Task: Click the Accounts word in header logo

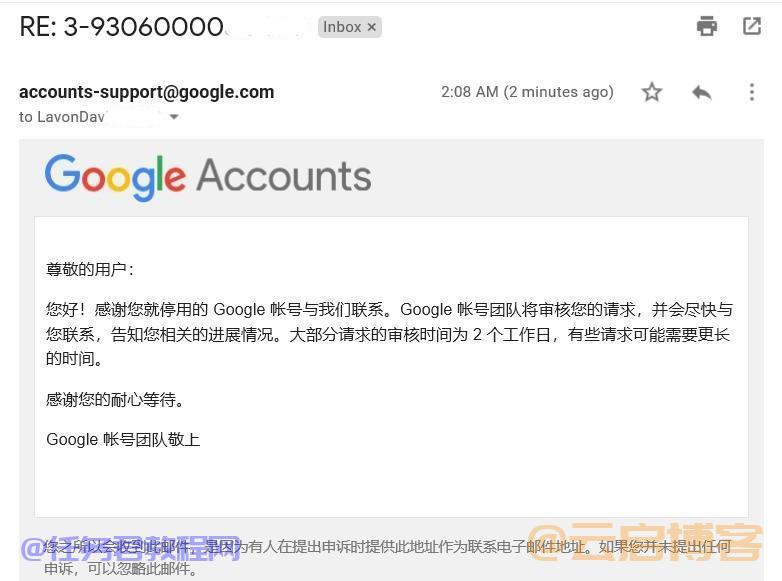Action: [x=284, y=176]
